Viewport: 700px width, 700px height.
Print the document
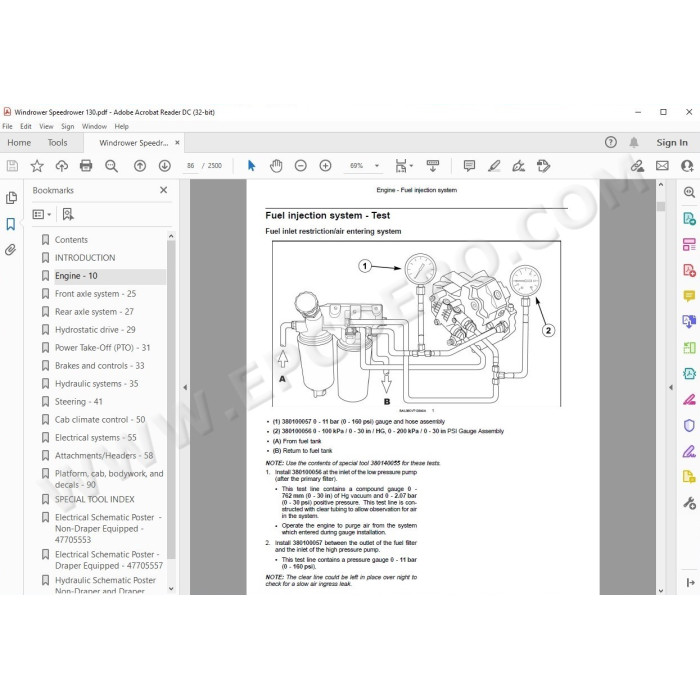86,166
